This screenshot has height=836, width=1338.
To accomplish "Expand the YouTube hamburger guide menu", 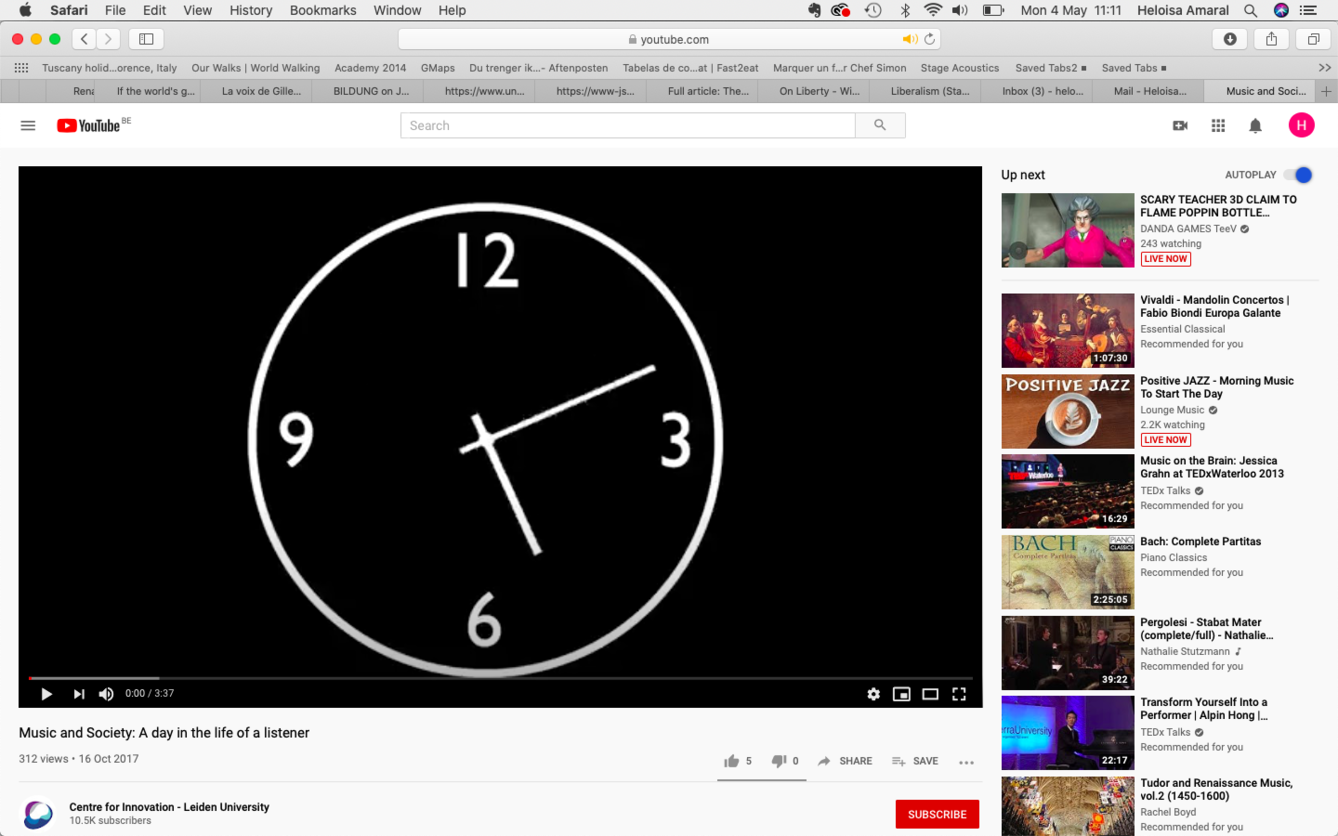I will coord(28,126).
